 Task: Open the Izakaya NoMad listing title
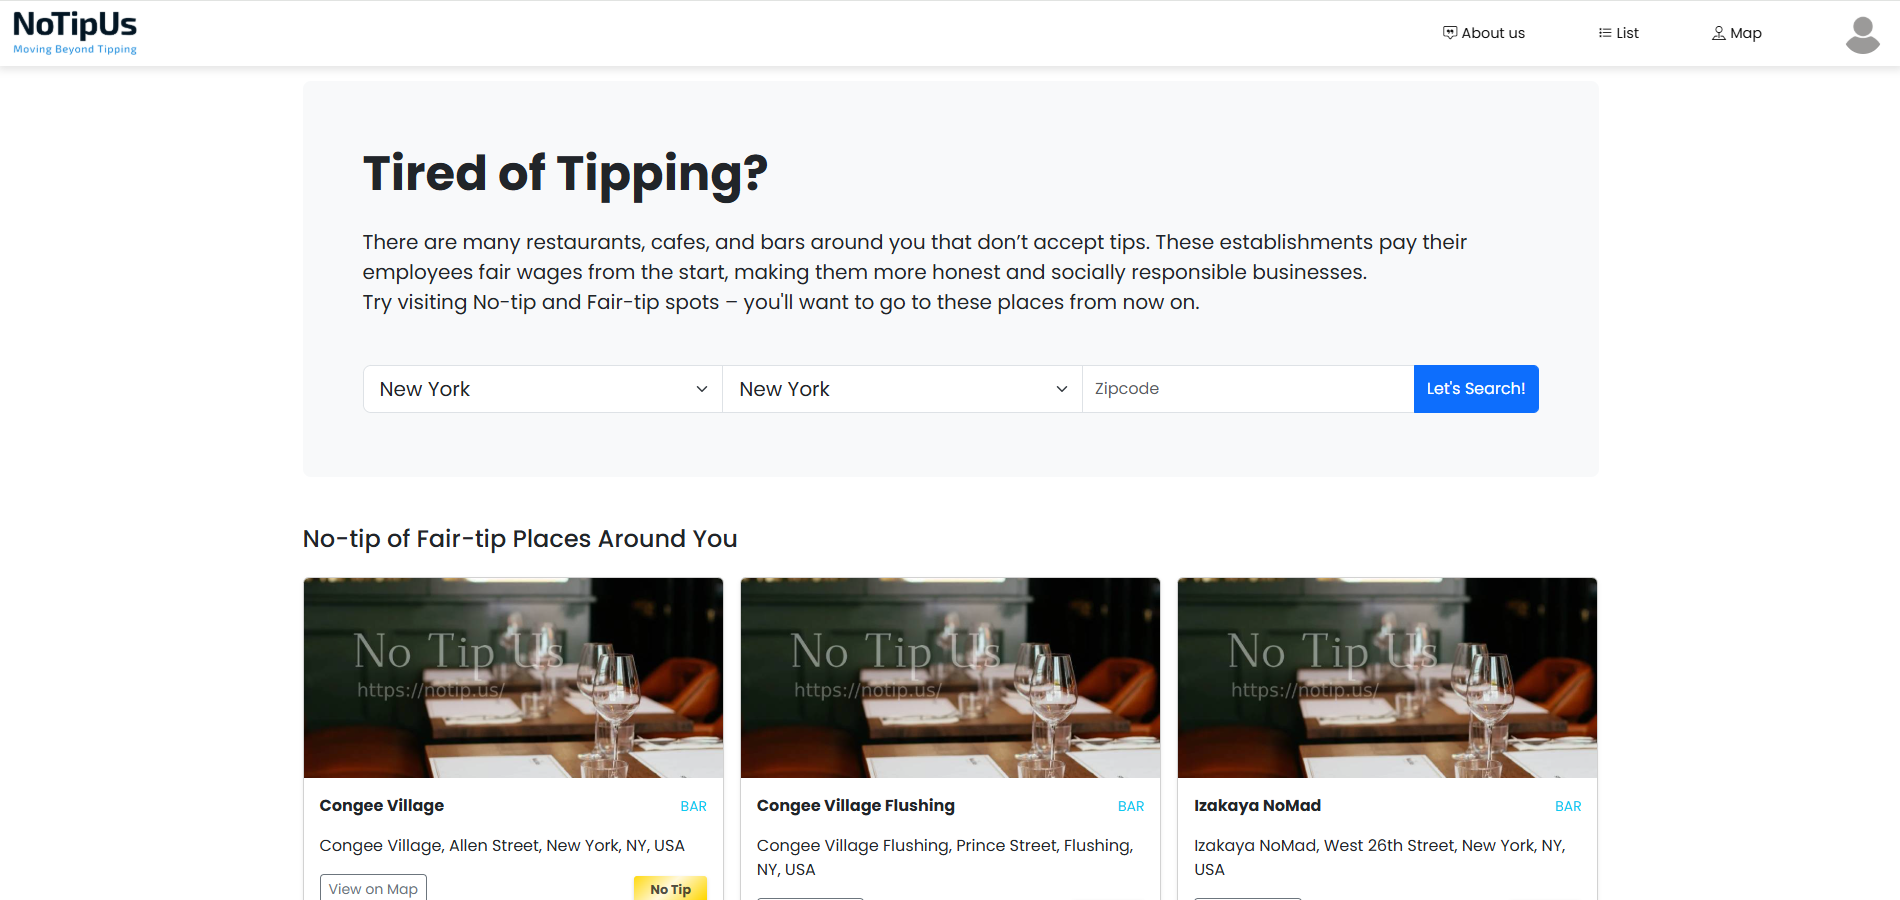click(x=1257, y=806)
